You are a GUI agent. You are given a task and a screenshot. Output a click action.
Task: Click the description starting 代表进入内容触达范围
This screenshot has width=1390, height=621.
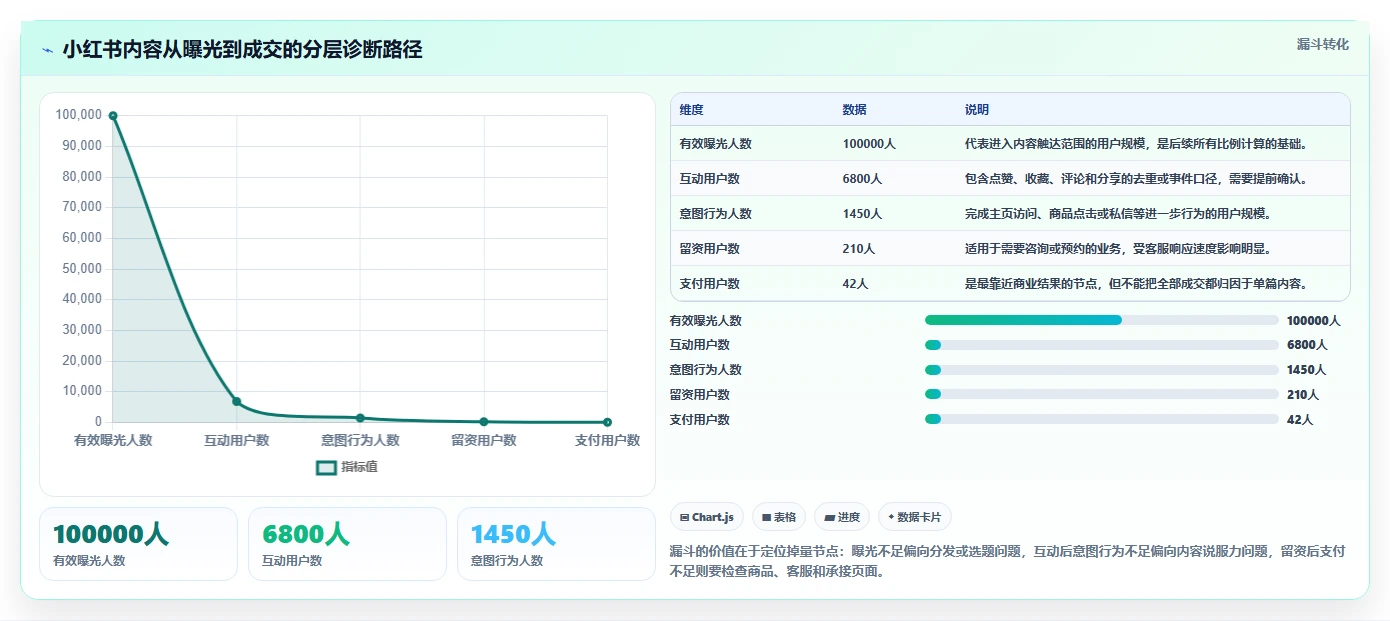pos(1136,143)
